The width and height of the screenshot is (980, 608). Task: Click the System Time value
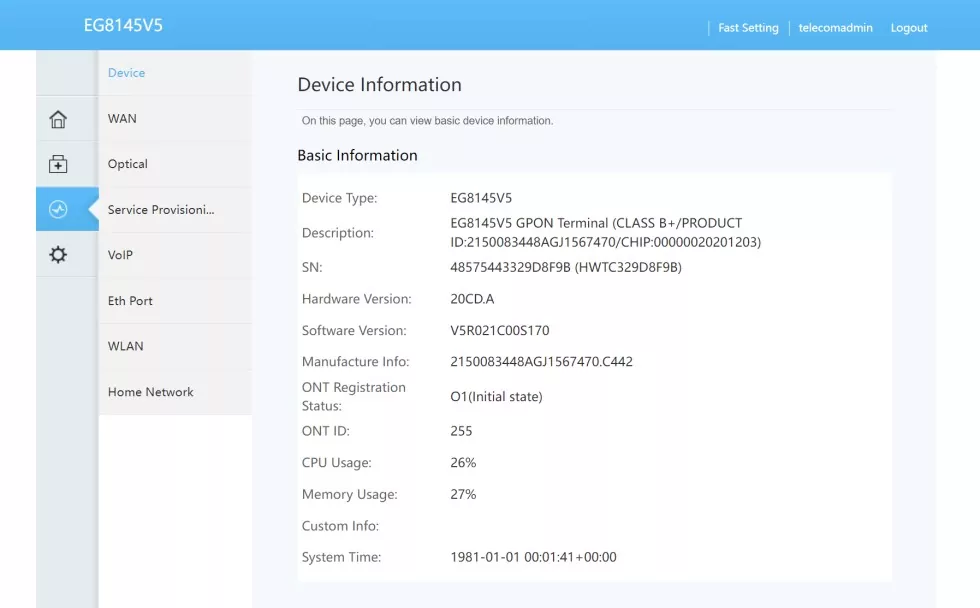[533, 557]
